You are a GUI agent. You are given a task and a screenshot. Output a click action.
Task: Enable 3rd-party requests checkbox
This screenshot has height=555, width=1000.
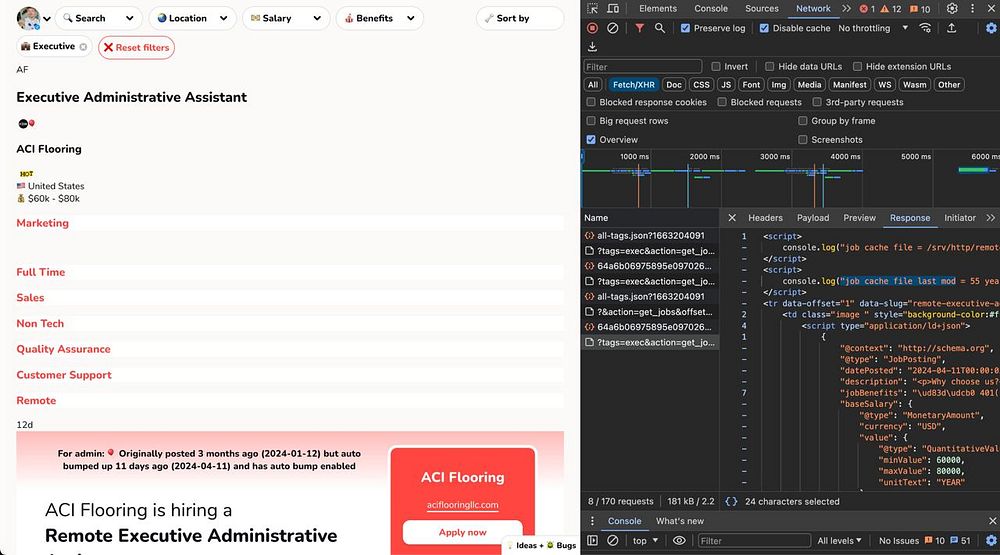click(817, 102)
